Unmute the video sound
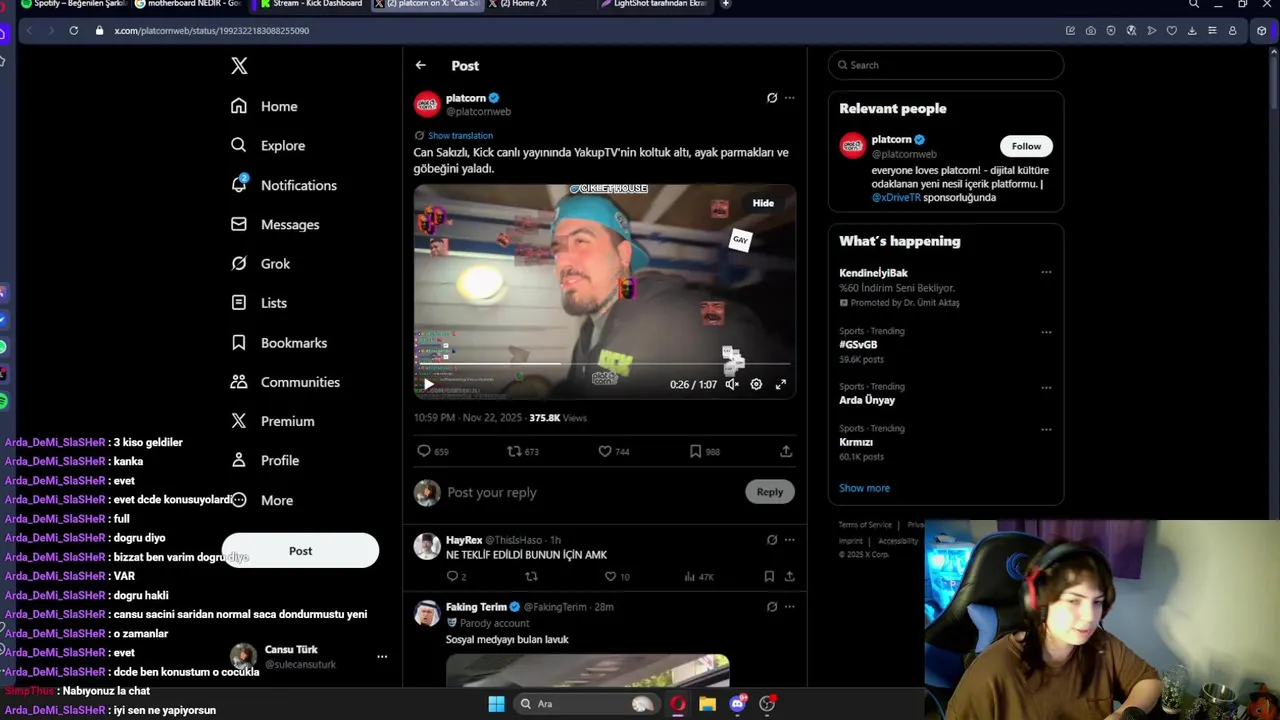Viewport: 1280px width, 720px height. (x=732, y=384)
